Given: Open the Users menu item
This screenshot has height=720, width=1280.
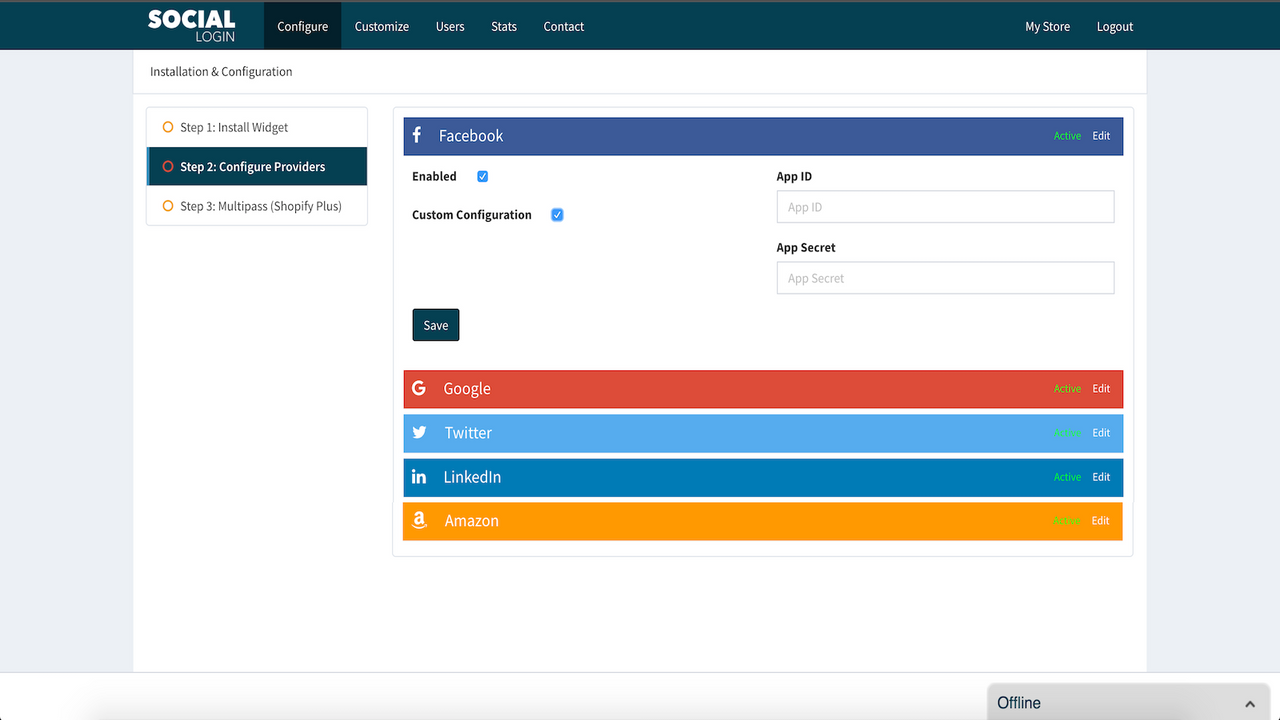Looking at the screenshot, I should [x=450, y=26].
